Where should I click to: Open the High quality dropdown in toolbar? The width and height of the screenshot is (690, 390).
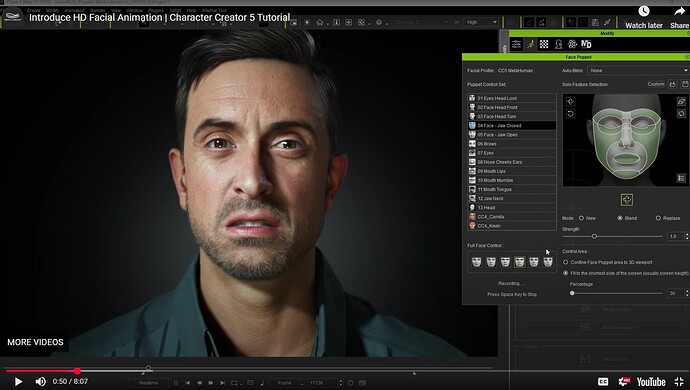(x=481, y=22)
